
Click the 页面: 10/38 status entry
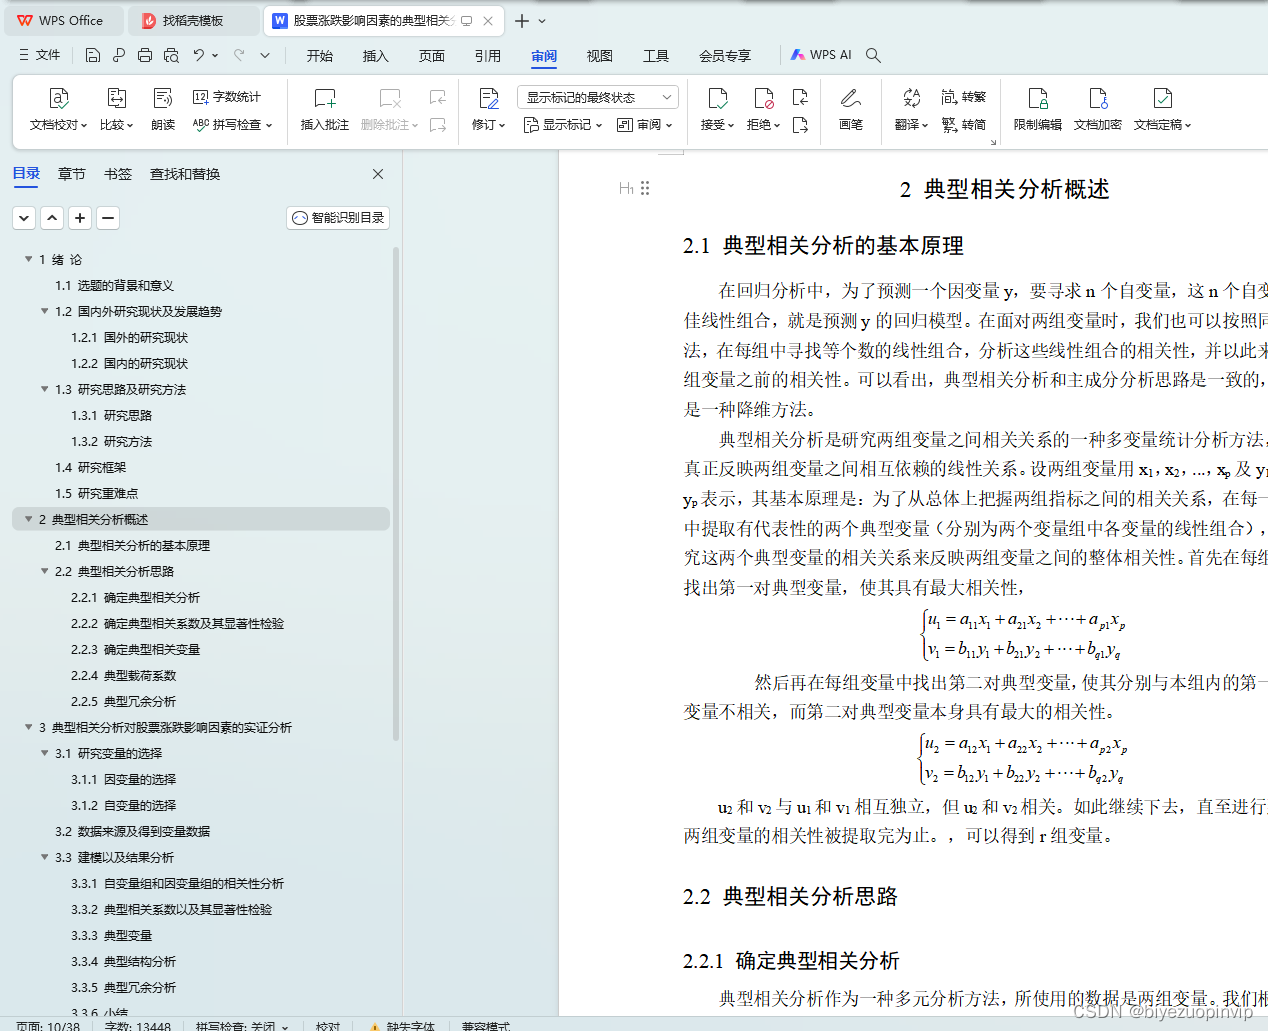coord(48,1025)
